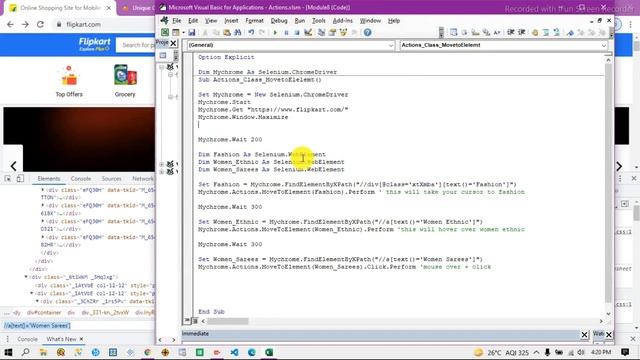The height and width of the screenshot is (360, 640).
Task: Click Procedure View button at code window bottom
Action: click(x=187, y=321)
